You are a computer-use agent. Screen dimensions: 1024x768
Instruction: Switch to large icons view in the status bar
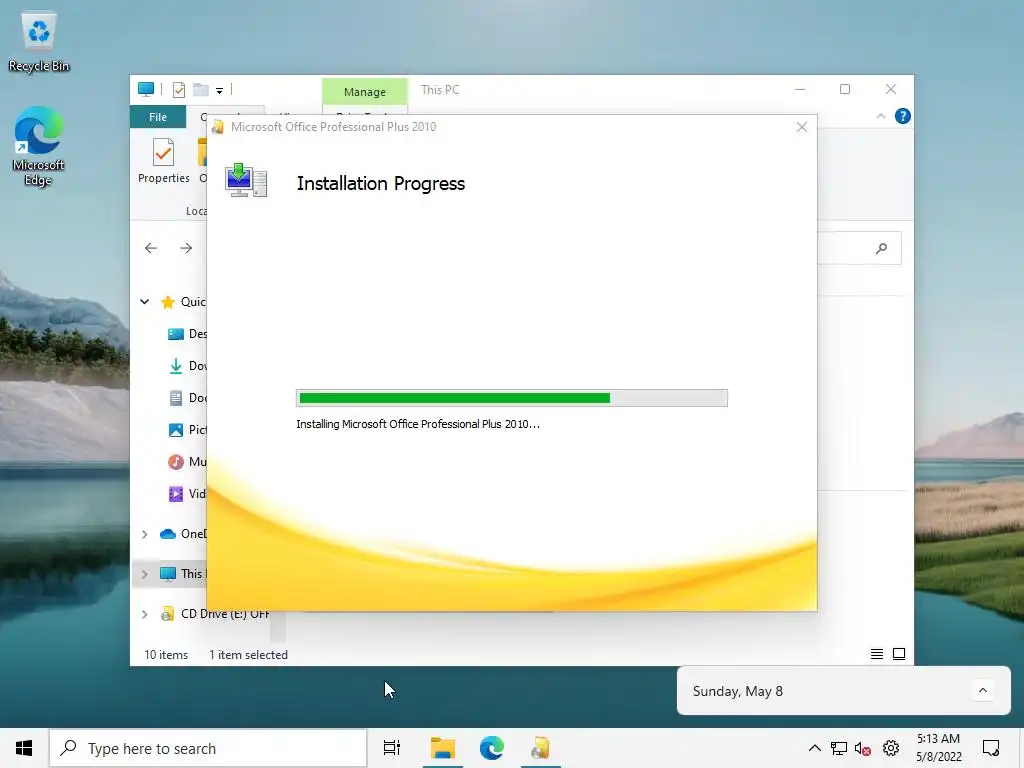point(899,654)
